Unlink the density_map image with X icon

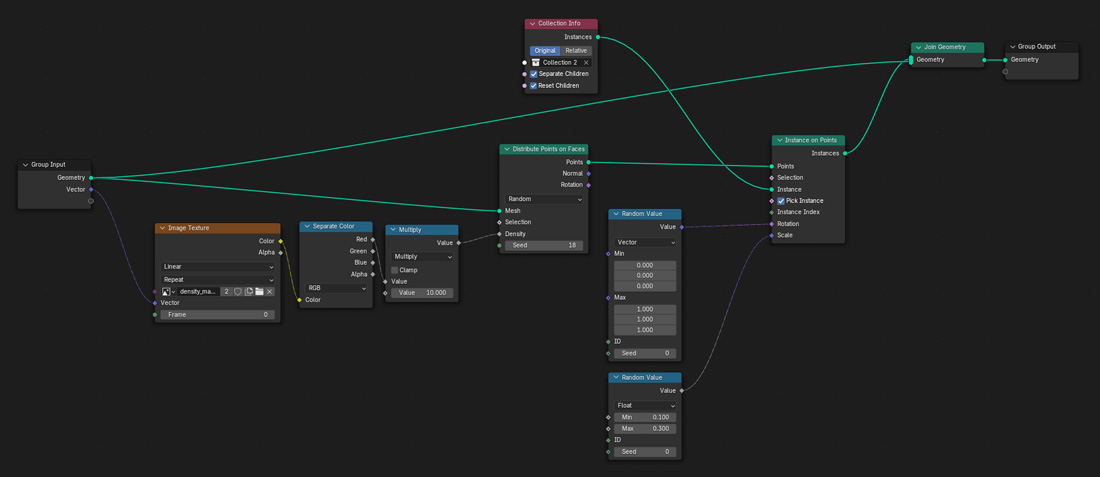point(270,292)
